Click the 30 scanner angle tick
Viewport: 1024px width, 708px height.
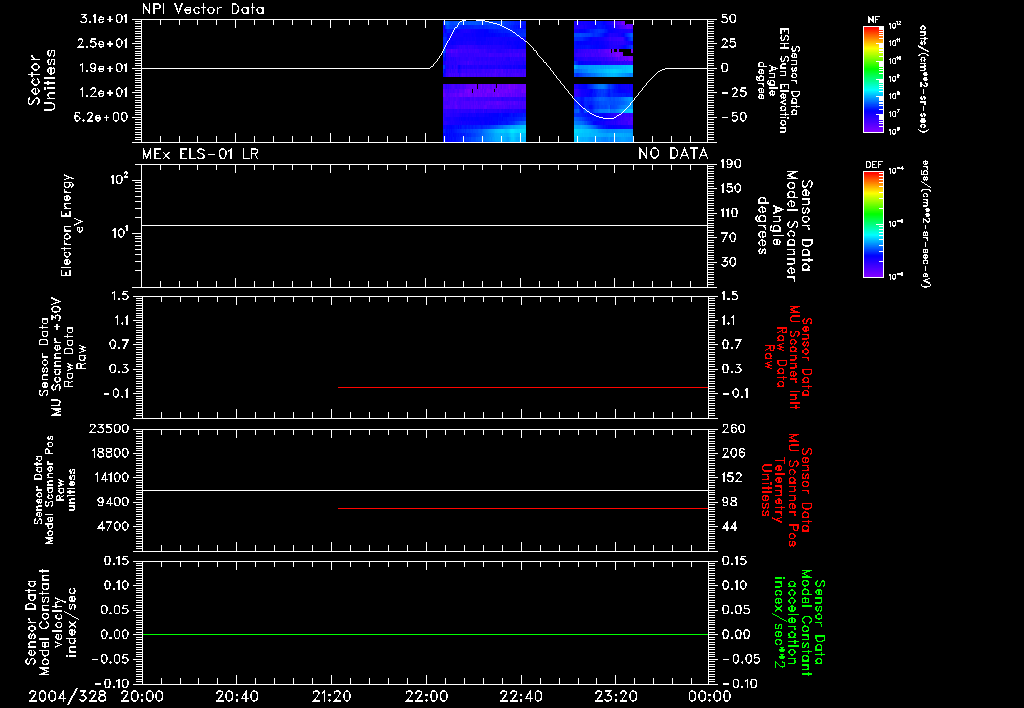[729, 262]
